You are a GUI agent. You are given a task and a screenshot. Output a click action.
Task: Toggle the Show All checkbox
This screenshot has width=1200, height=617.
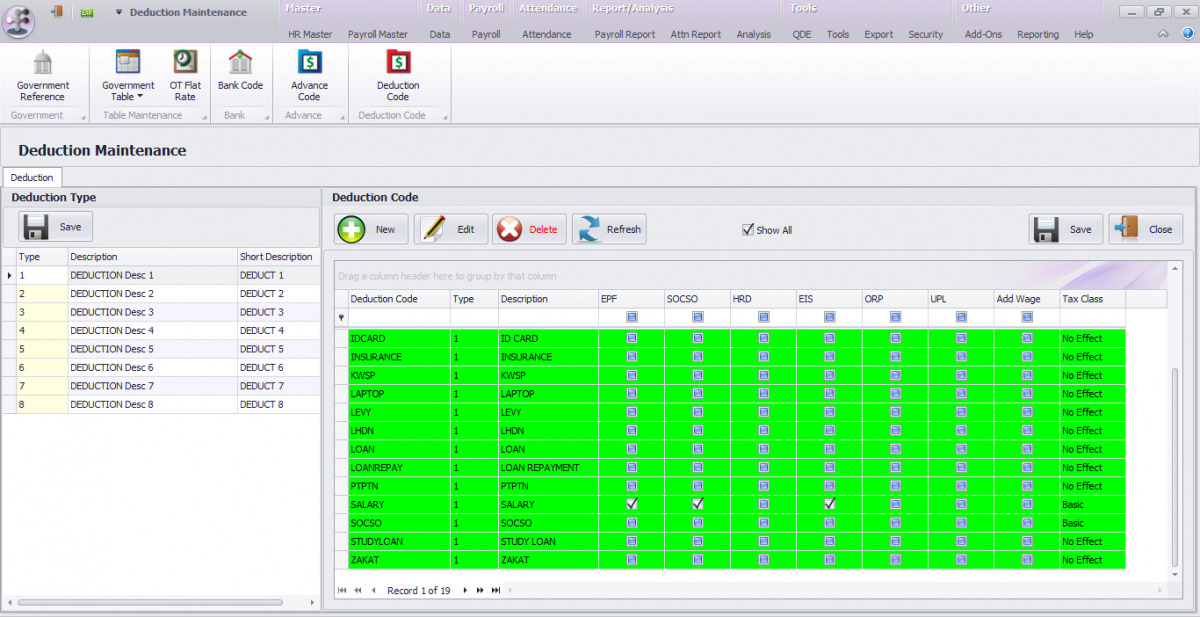pos(748,229)
